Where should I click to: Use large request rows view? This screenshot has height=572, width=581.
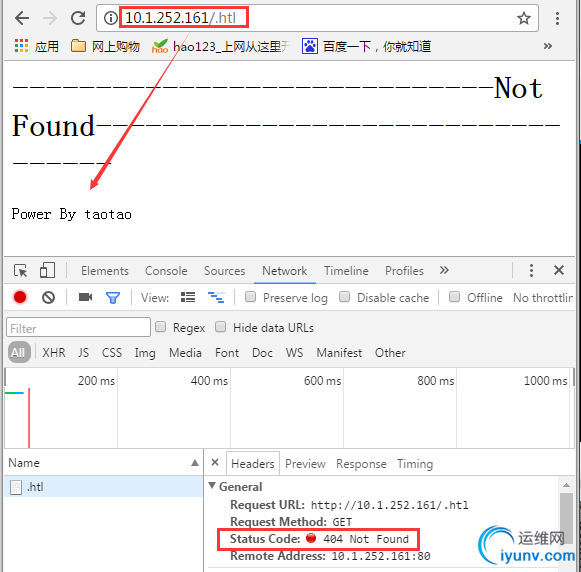point(188,297)
